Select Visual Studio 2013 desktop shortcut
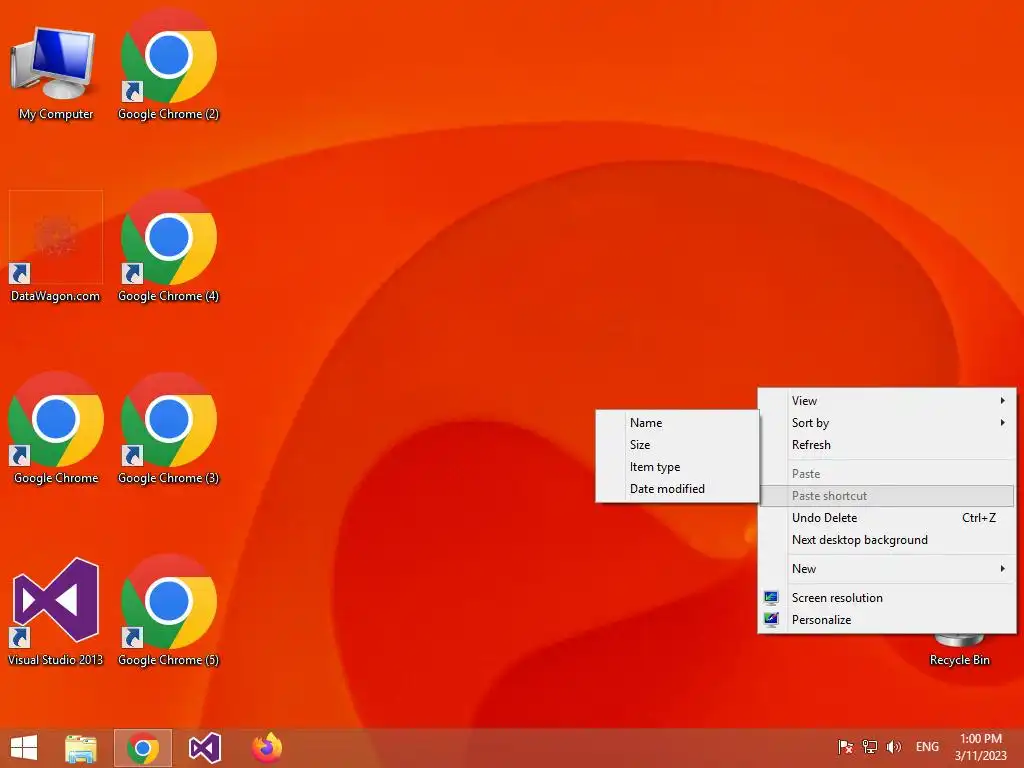The width and height of the screenshot is (1024, 768). click(56, 612)
